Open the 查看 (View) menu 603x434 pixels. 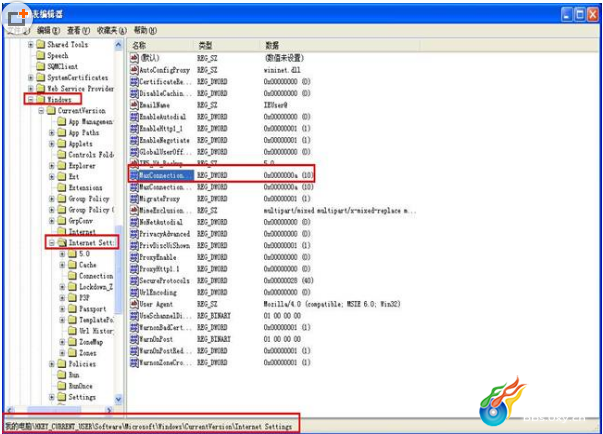[x=78, y=30]
